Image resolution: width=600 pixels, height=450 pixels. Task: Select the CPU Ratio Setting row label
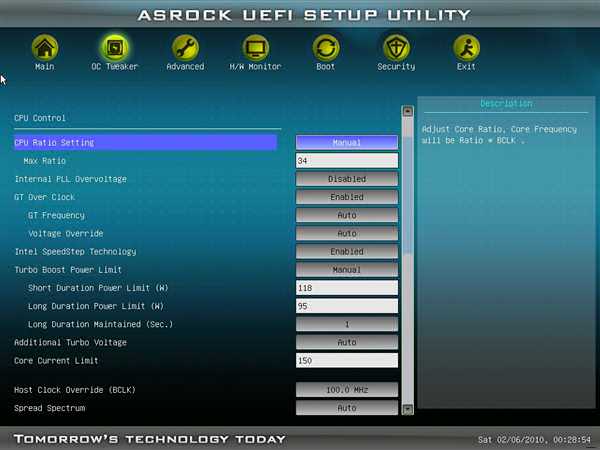[x=54, y=142]
